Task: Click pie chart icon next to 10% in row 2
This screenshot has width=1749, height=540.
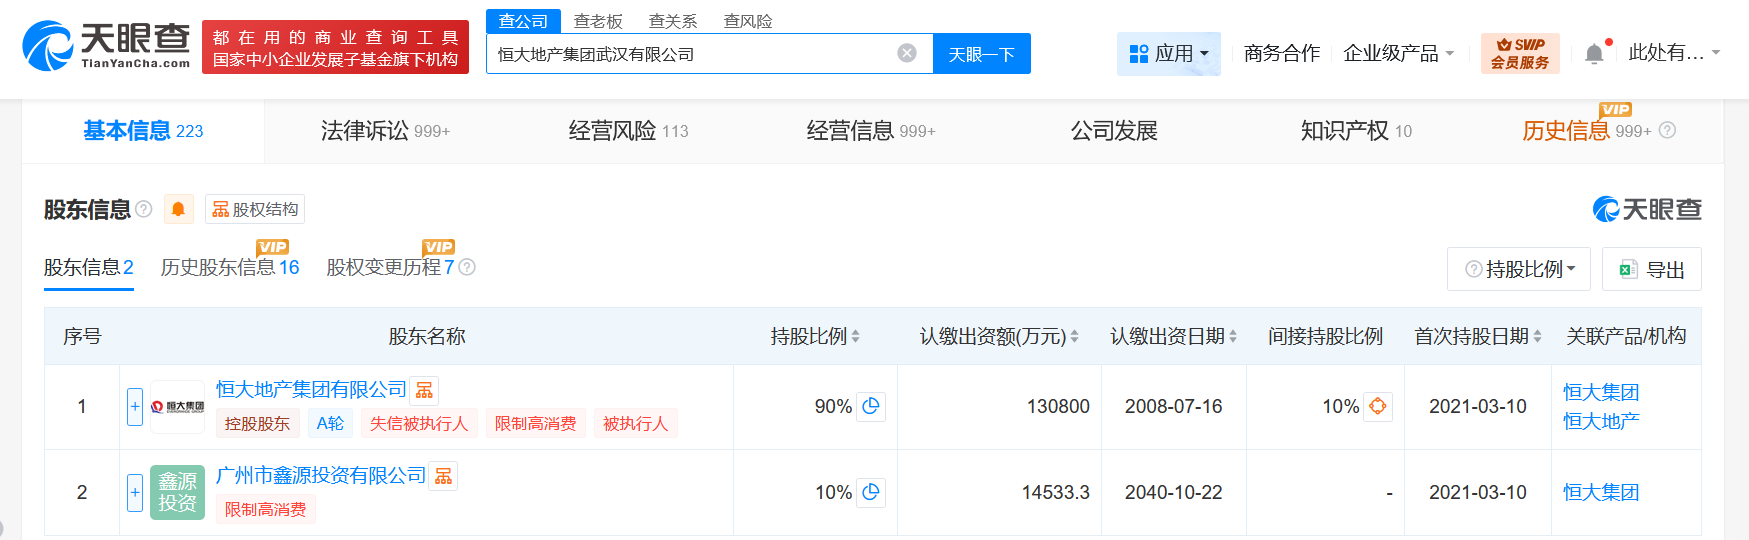Action: tap(871, 492)
